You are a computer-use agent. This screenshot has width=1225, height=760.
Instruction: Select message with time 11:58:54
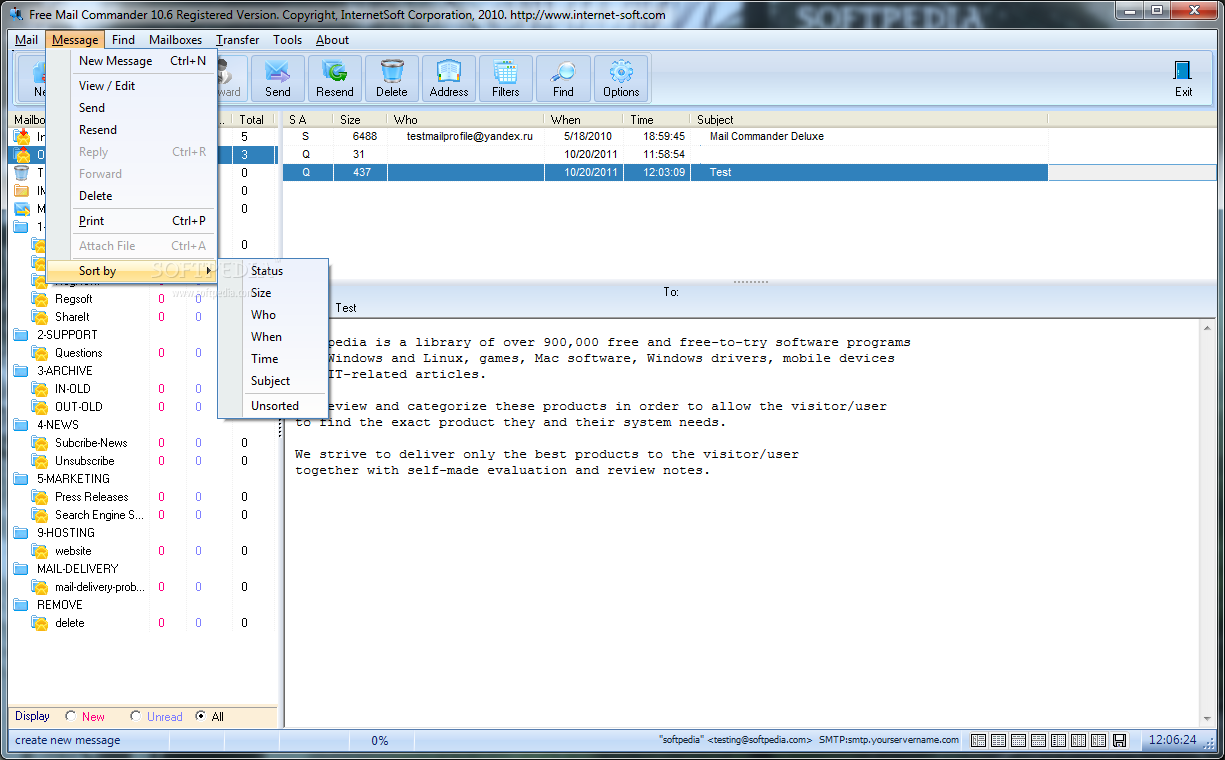click(x=665, y=155)
